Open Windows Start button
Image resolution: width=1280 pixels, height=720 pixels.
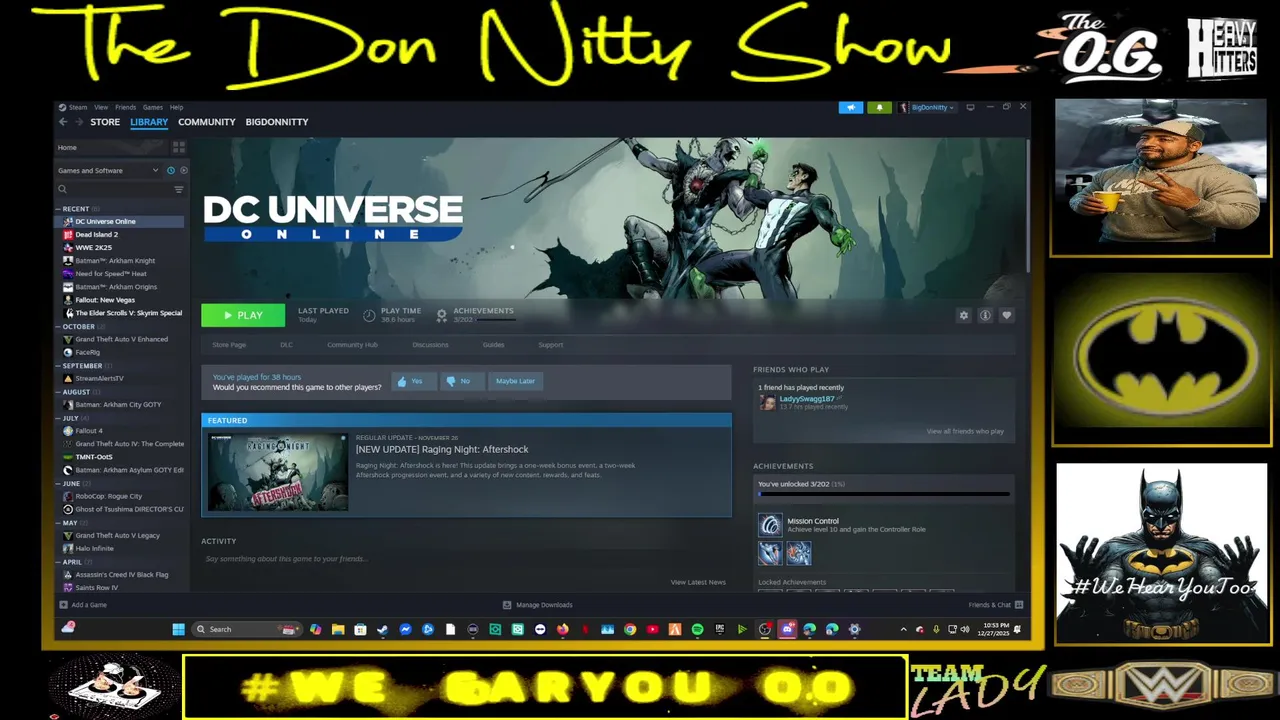point(178,629)
